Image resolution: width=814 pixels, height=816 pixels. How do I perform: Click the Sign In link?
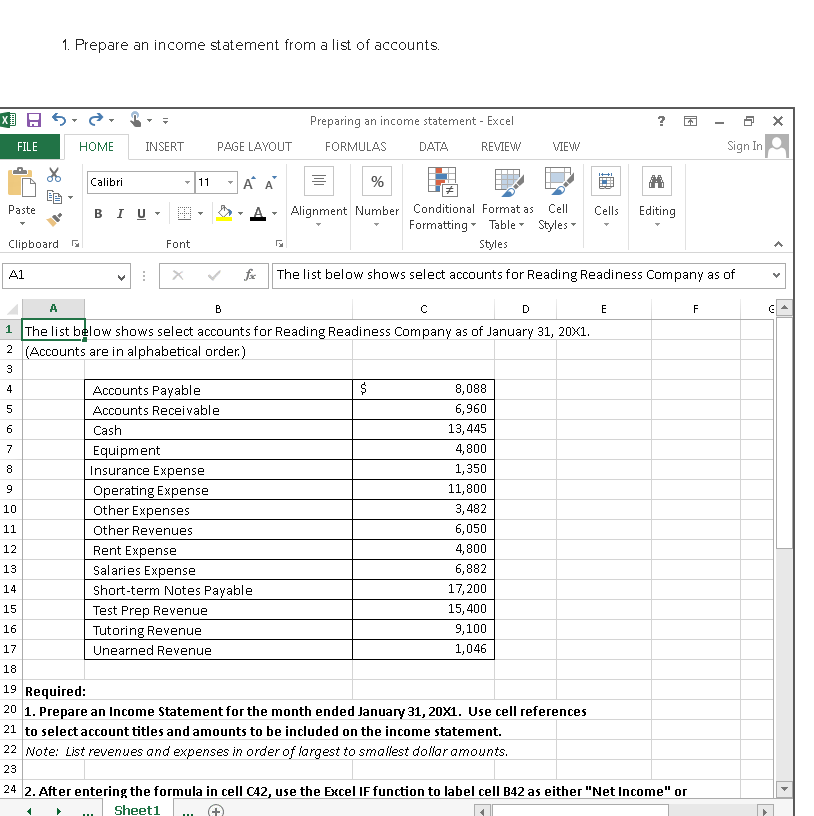click(x=743, y=146)
